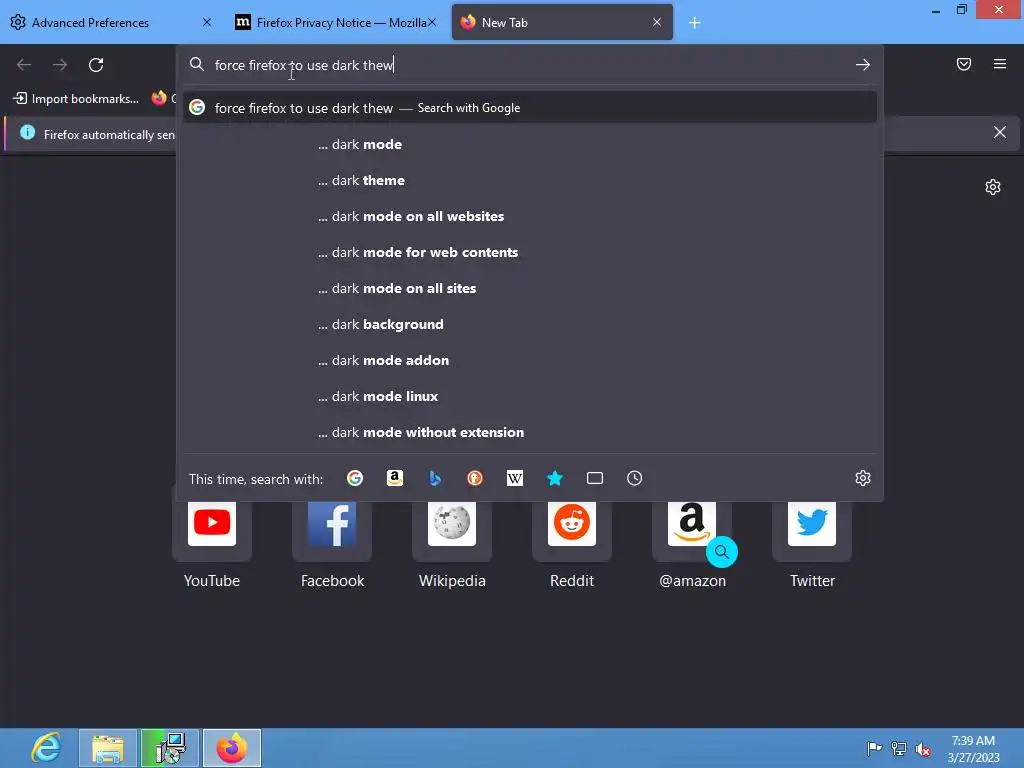Launch Internet Explorer from the taskbar
This screenshot has height=768, width=1024.
click(46, 748)
